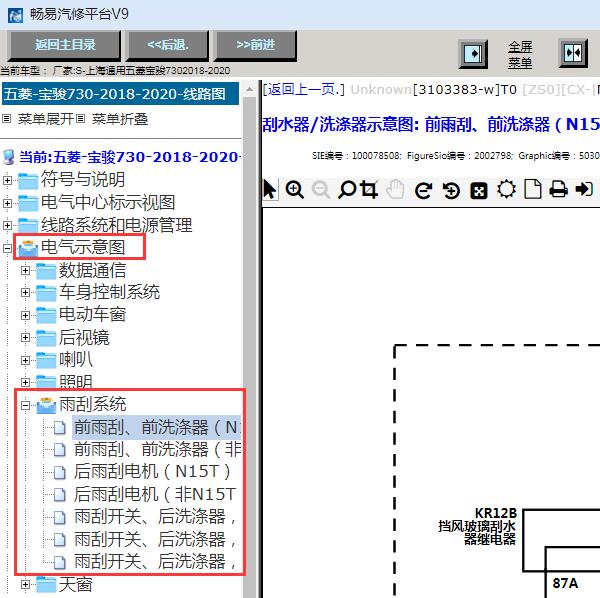
Task: Click the 菜单折叠 icon
Action: click(80, 119)
